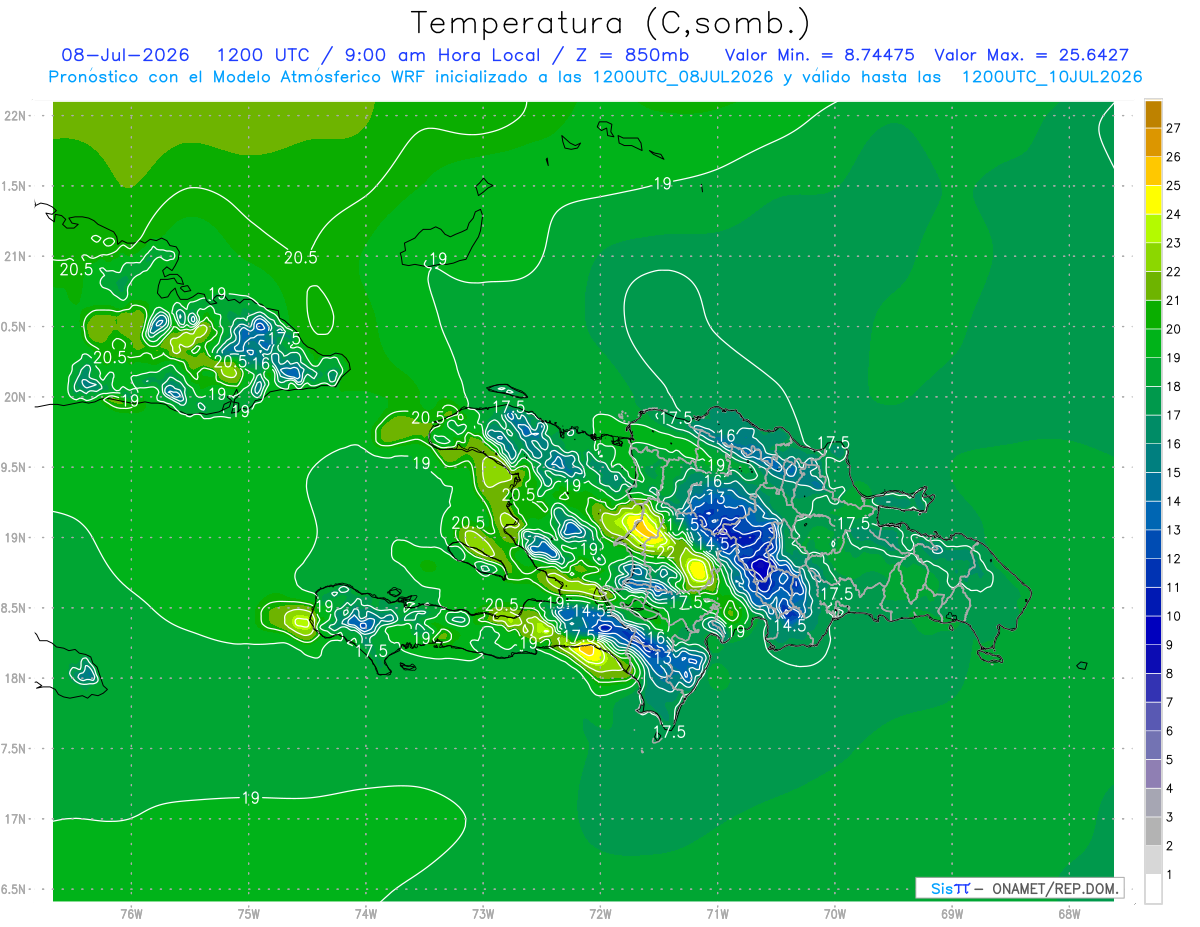Click the "17N" latitude axis label

16,819
